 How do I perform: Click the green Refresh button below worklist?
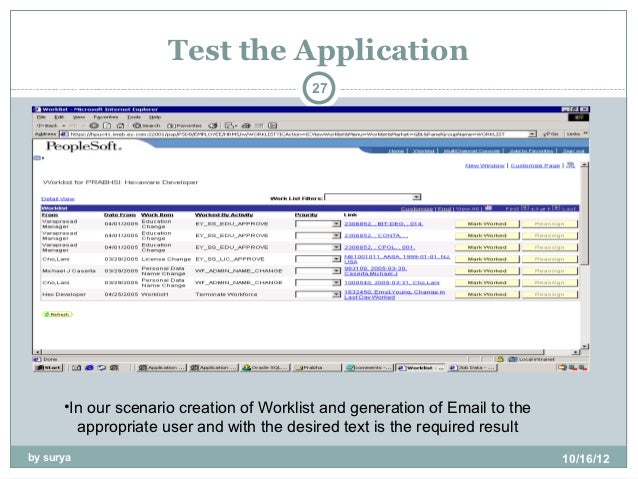[57, 314]
